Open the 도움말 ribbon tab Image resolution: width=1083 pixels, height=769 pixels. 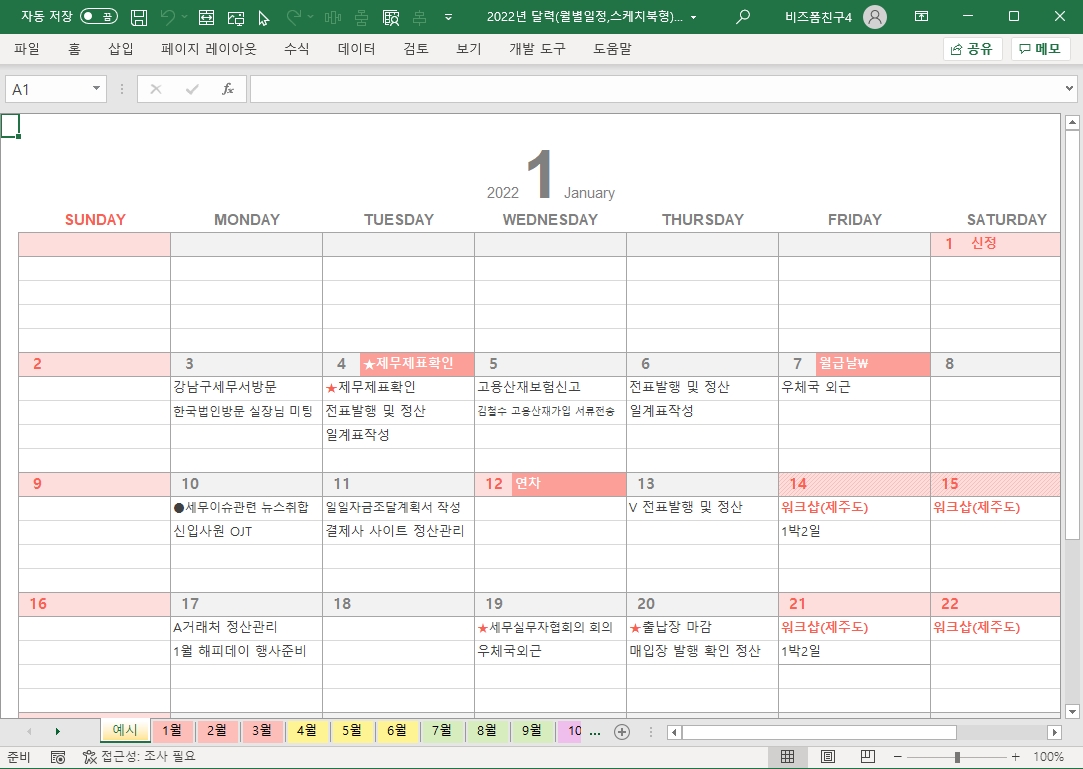point(613,48)
